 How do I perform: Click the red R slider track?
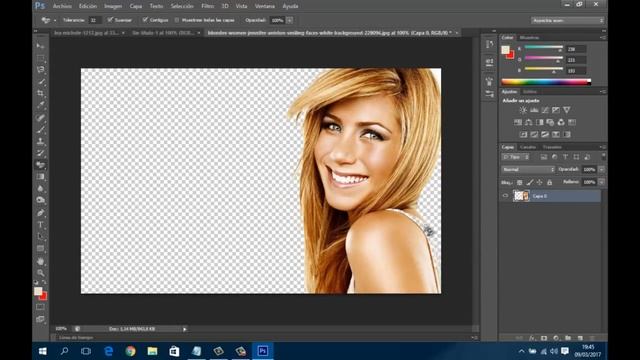click(544, 47)
